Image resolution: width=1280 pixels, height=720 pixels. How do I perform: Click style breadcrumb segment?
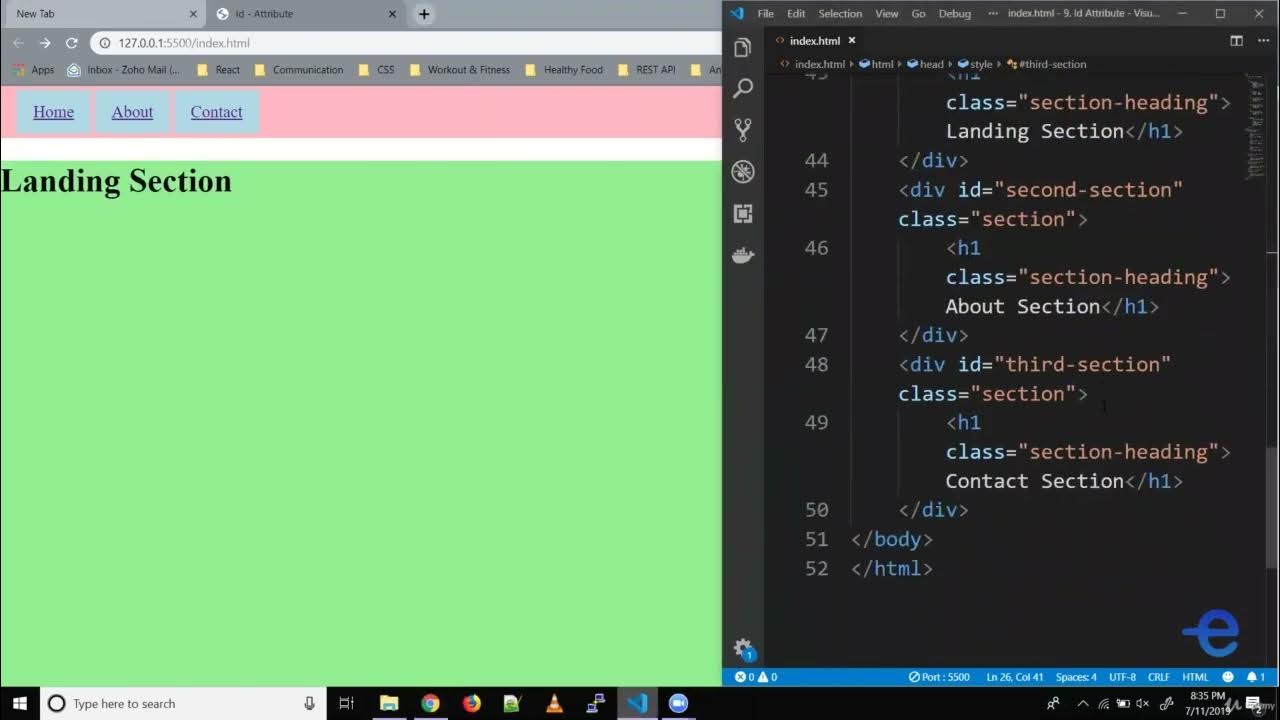click(x=975, y=64)
